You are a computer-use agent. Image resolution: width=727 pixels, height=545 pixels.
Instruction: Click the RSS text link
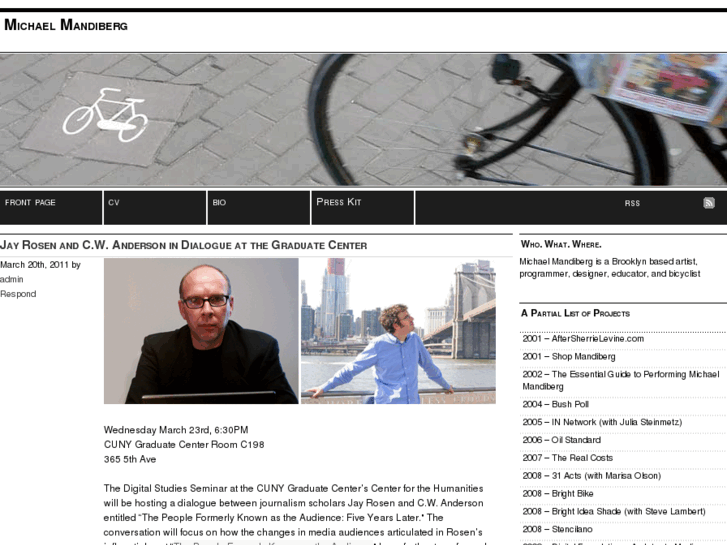(x=632, y=203)
